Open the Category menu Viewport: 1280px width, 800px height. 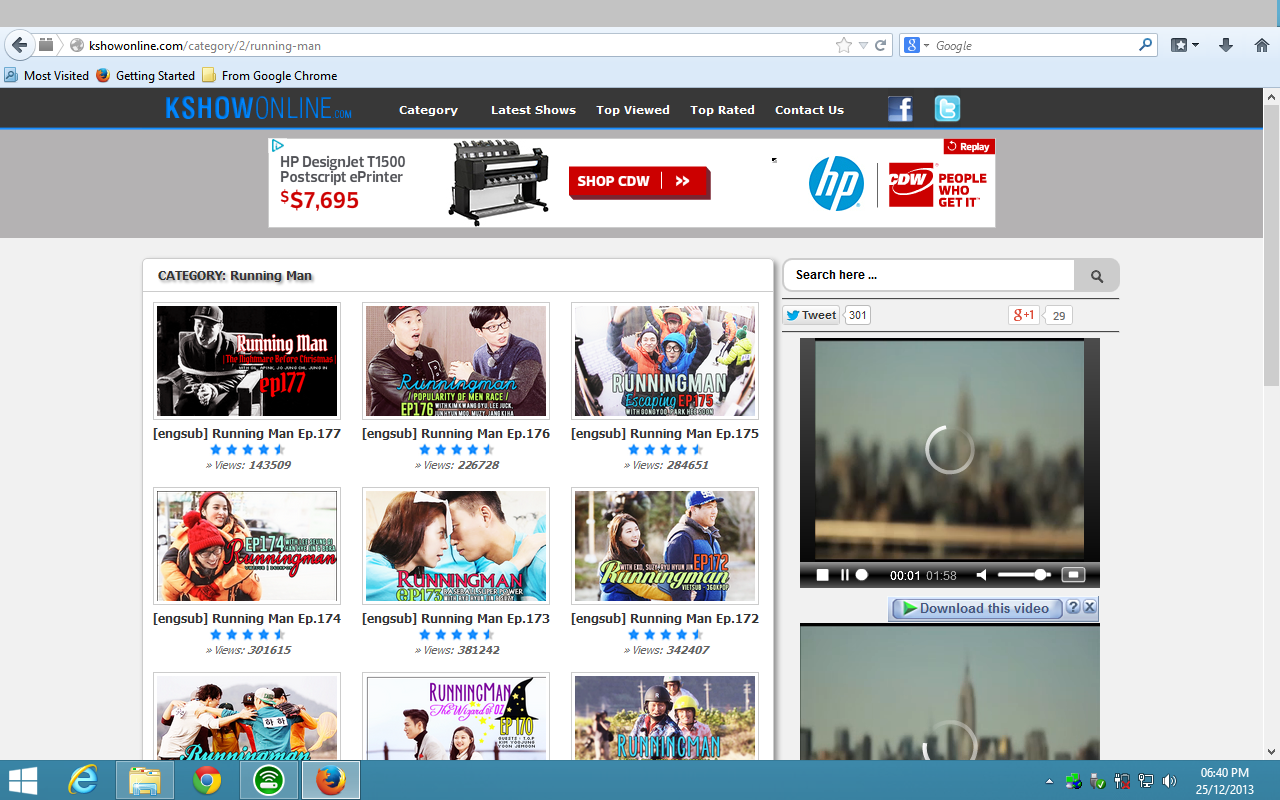[428, 110]
